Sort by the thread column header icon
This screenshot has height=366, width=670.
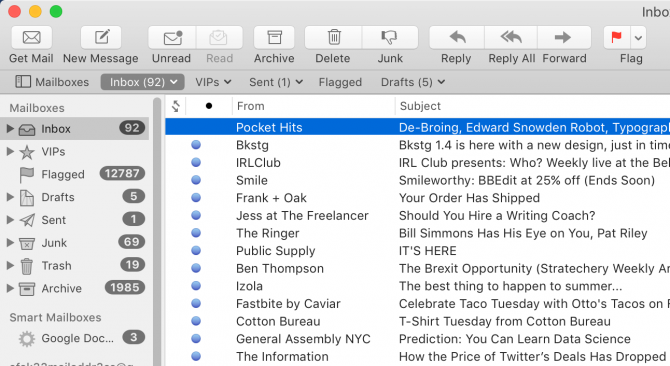176,106
